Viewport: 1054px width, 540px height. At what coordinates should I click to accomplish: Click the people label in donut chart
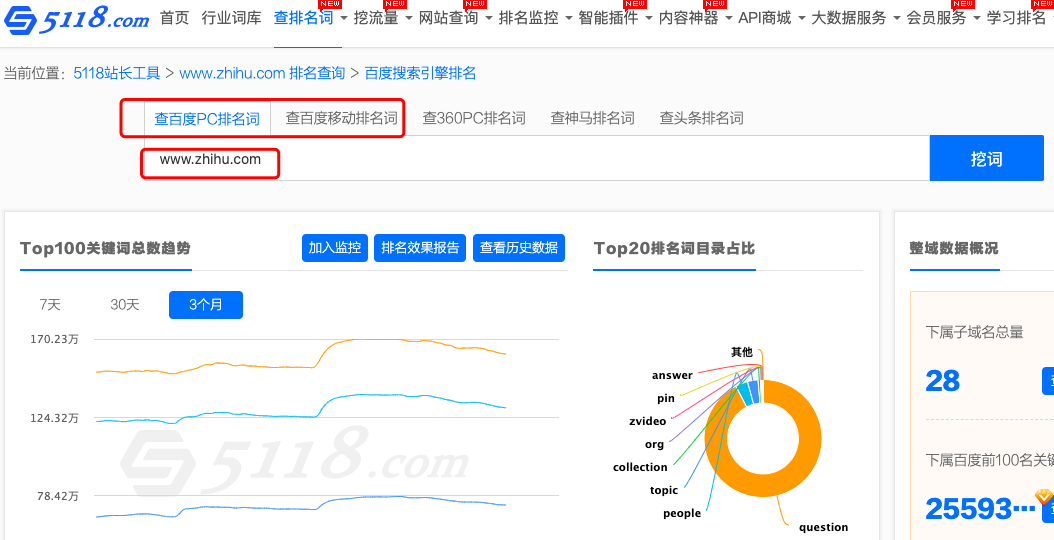pyautogui.click(x=682, y=513)
